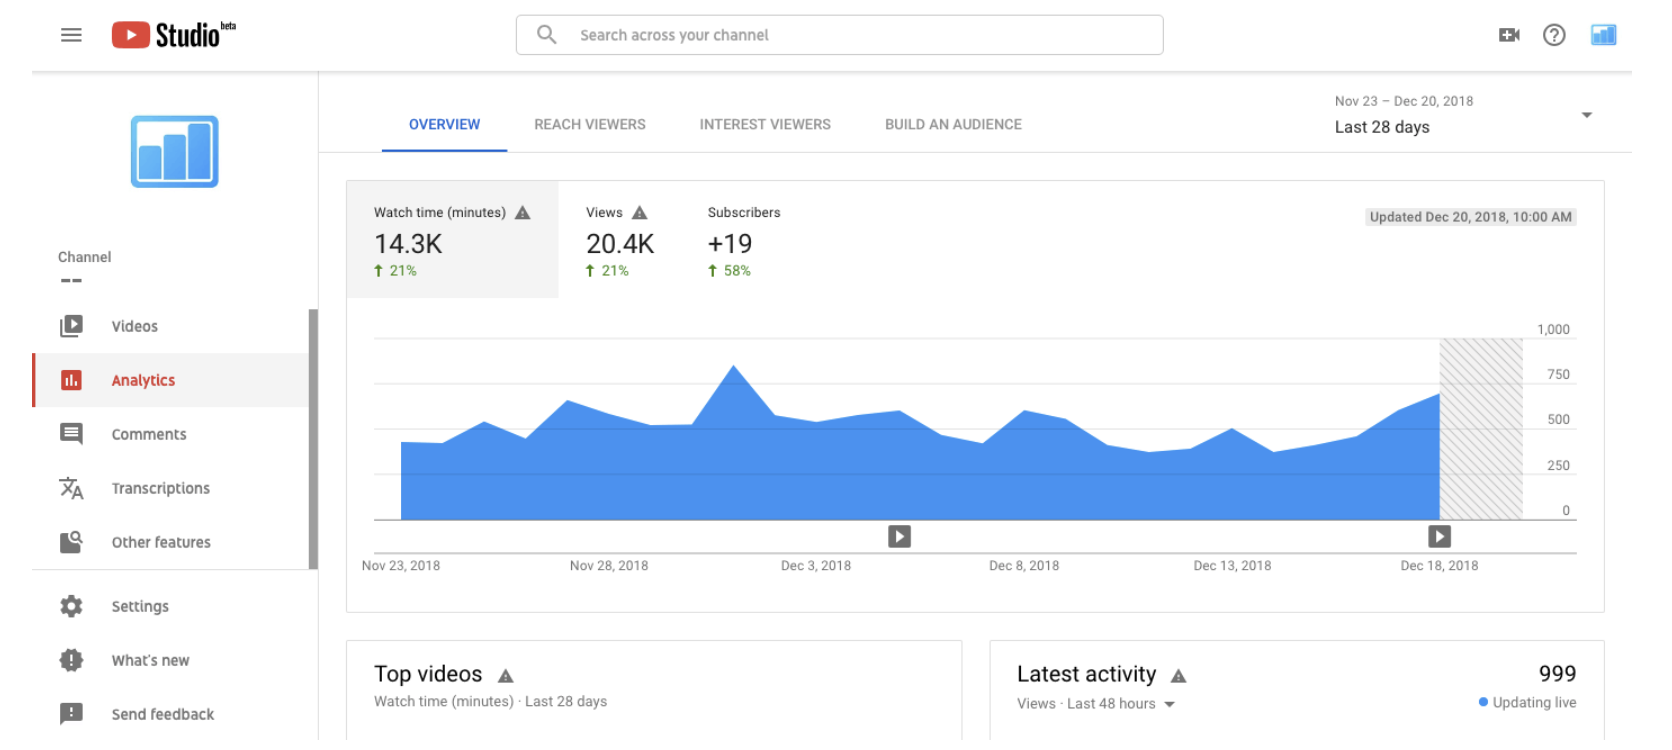Expand the Last 28 days date dropdown

[x=1586, y=115]
